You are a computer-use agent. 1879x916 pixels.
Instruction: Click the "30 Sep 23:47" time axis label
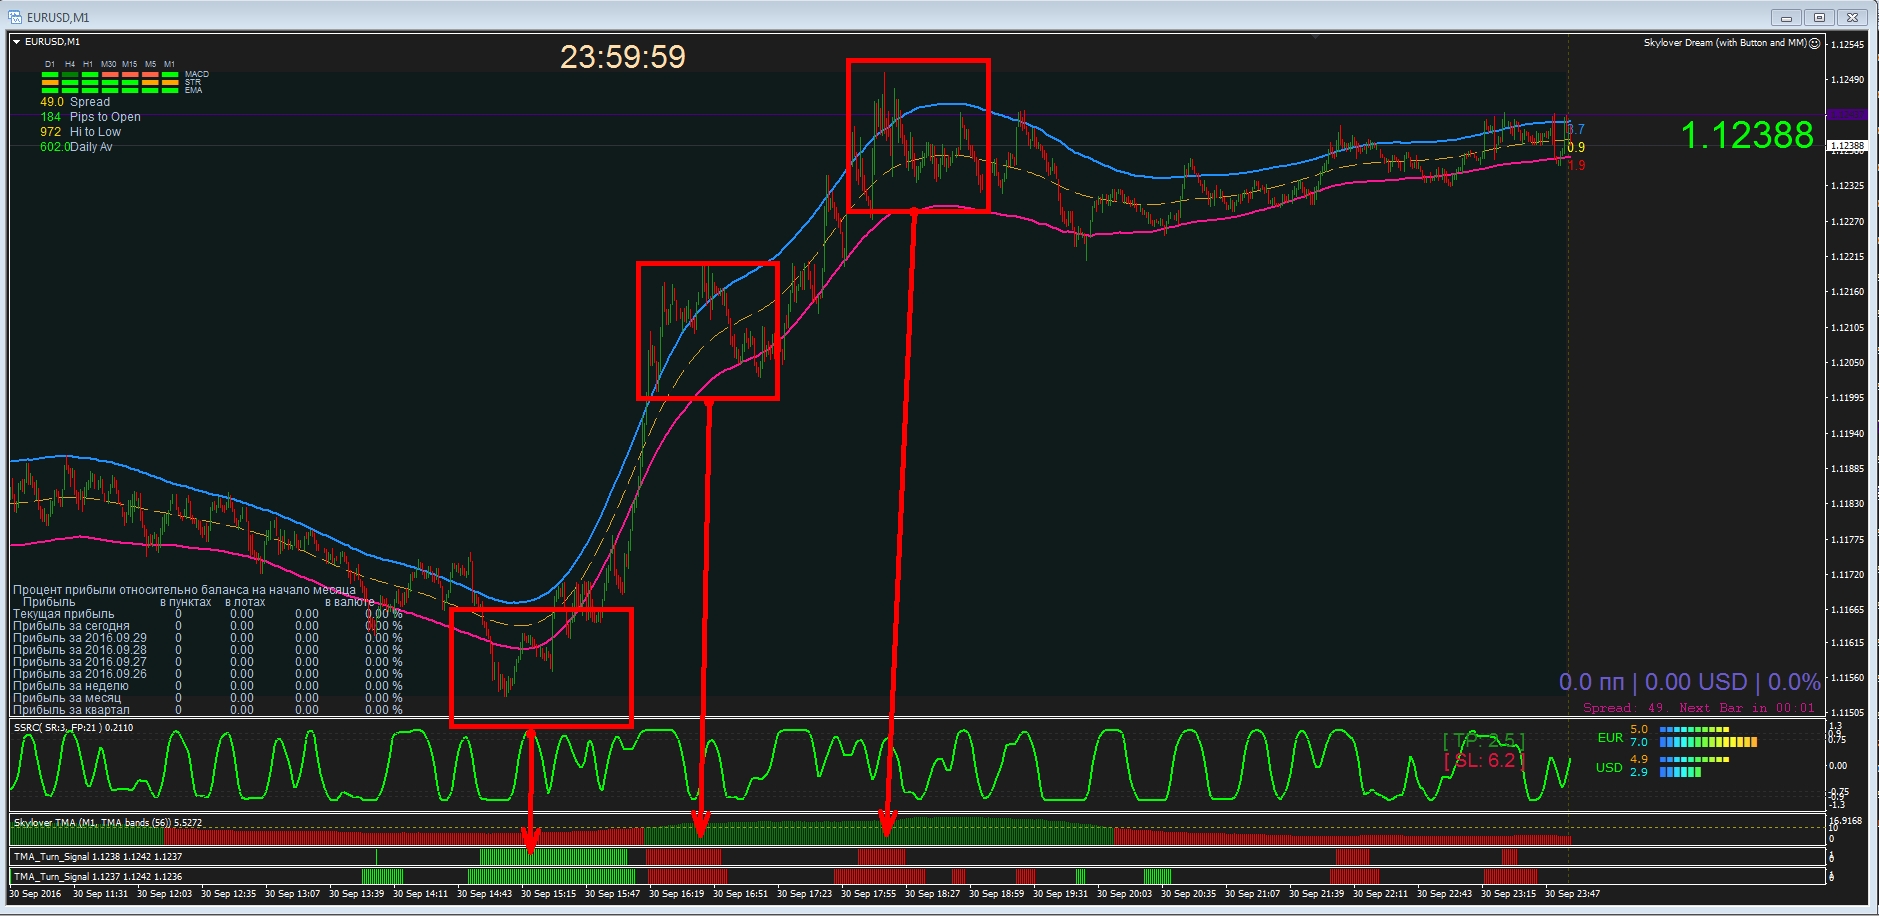(x=1572, y=894)
